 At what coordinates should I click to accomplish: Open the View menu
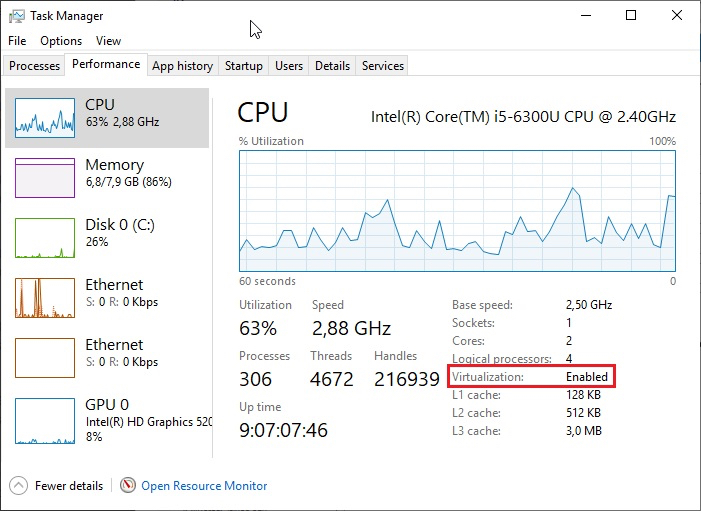click(x=108, y=41)
